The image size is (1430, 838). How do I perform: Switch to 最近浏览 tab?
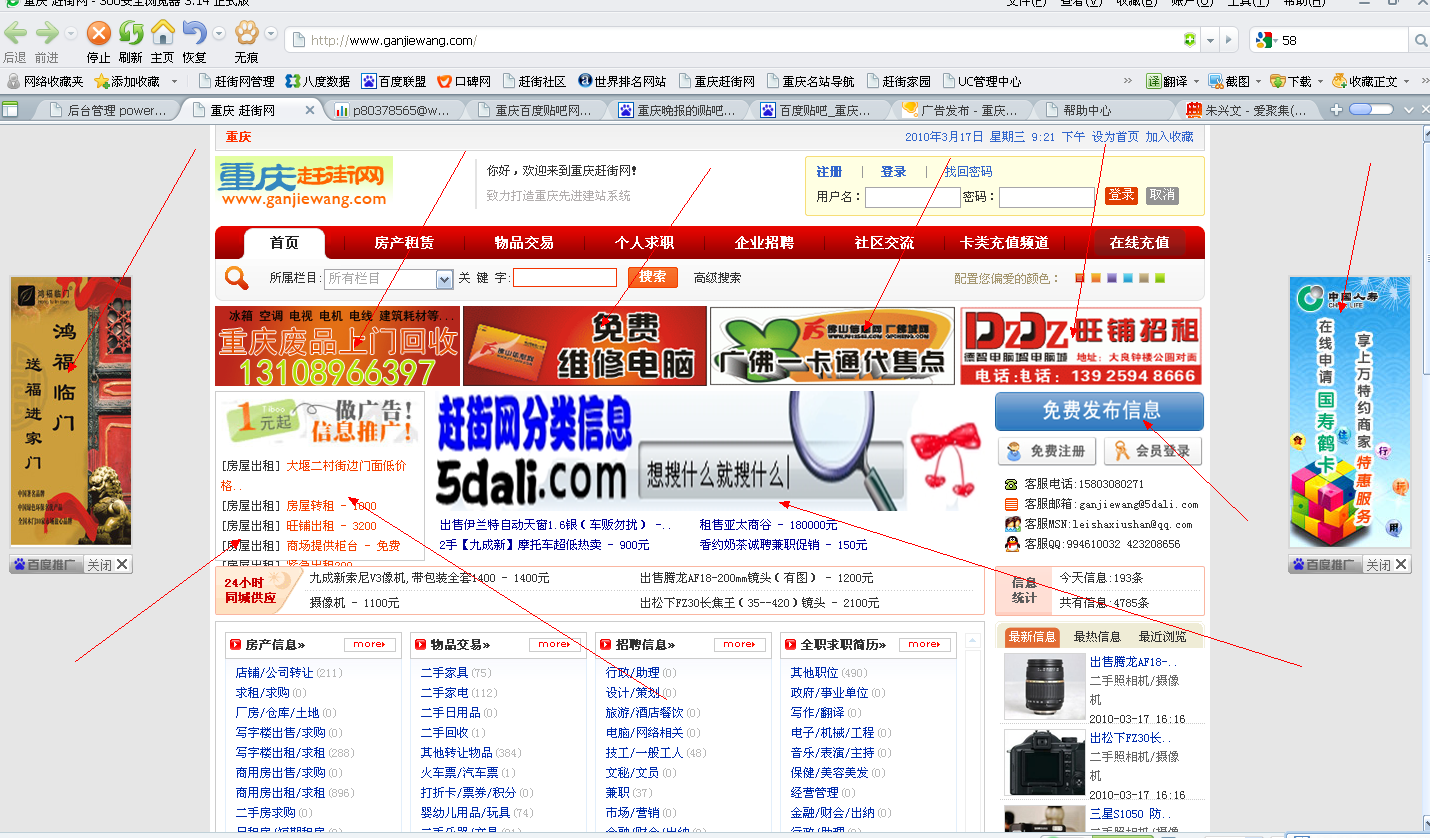coord(1162,637)
